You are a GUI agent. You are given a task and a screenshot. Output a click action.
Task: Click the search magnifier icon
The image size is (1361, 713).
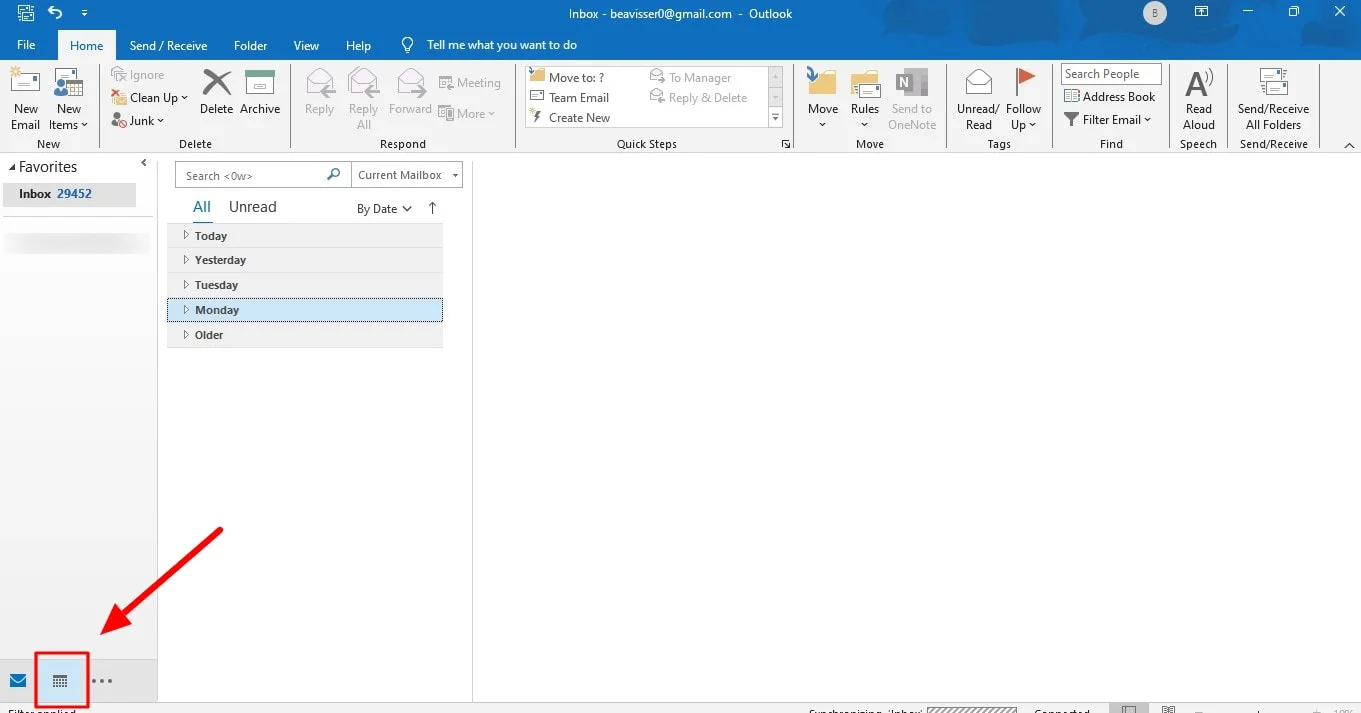334,174
